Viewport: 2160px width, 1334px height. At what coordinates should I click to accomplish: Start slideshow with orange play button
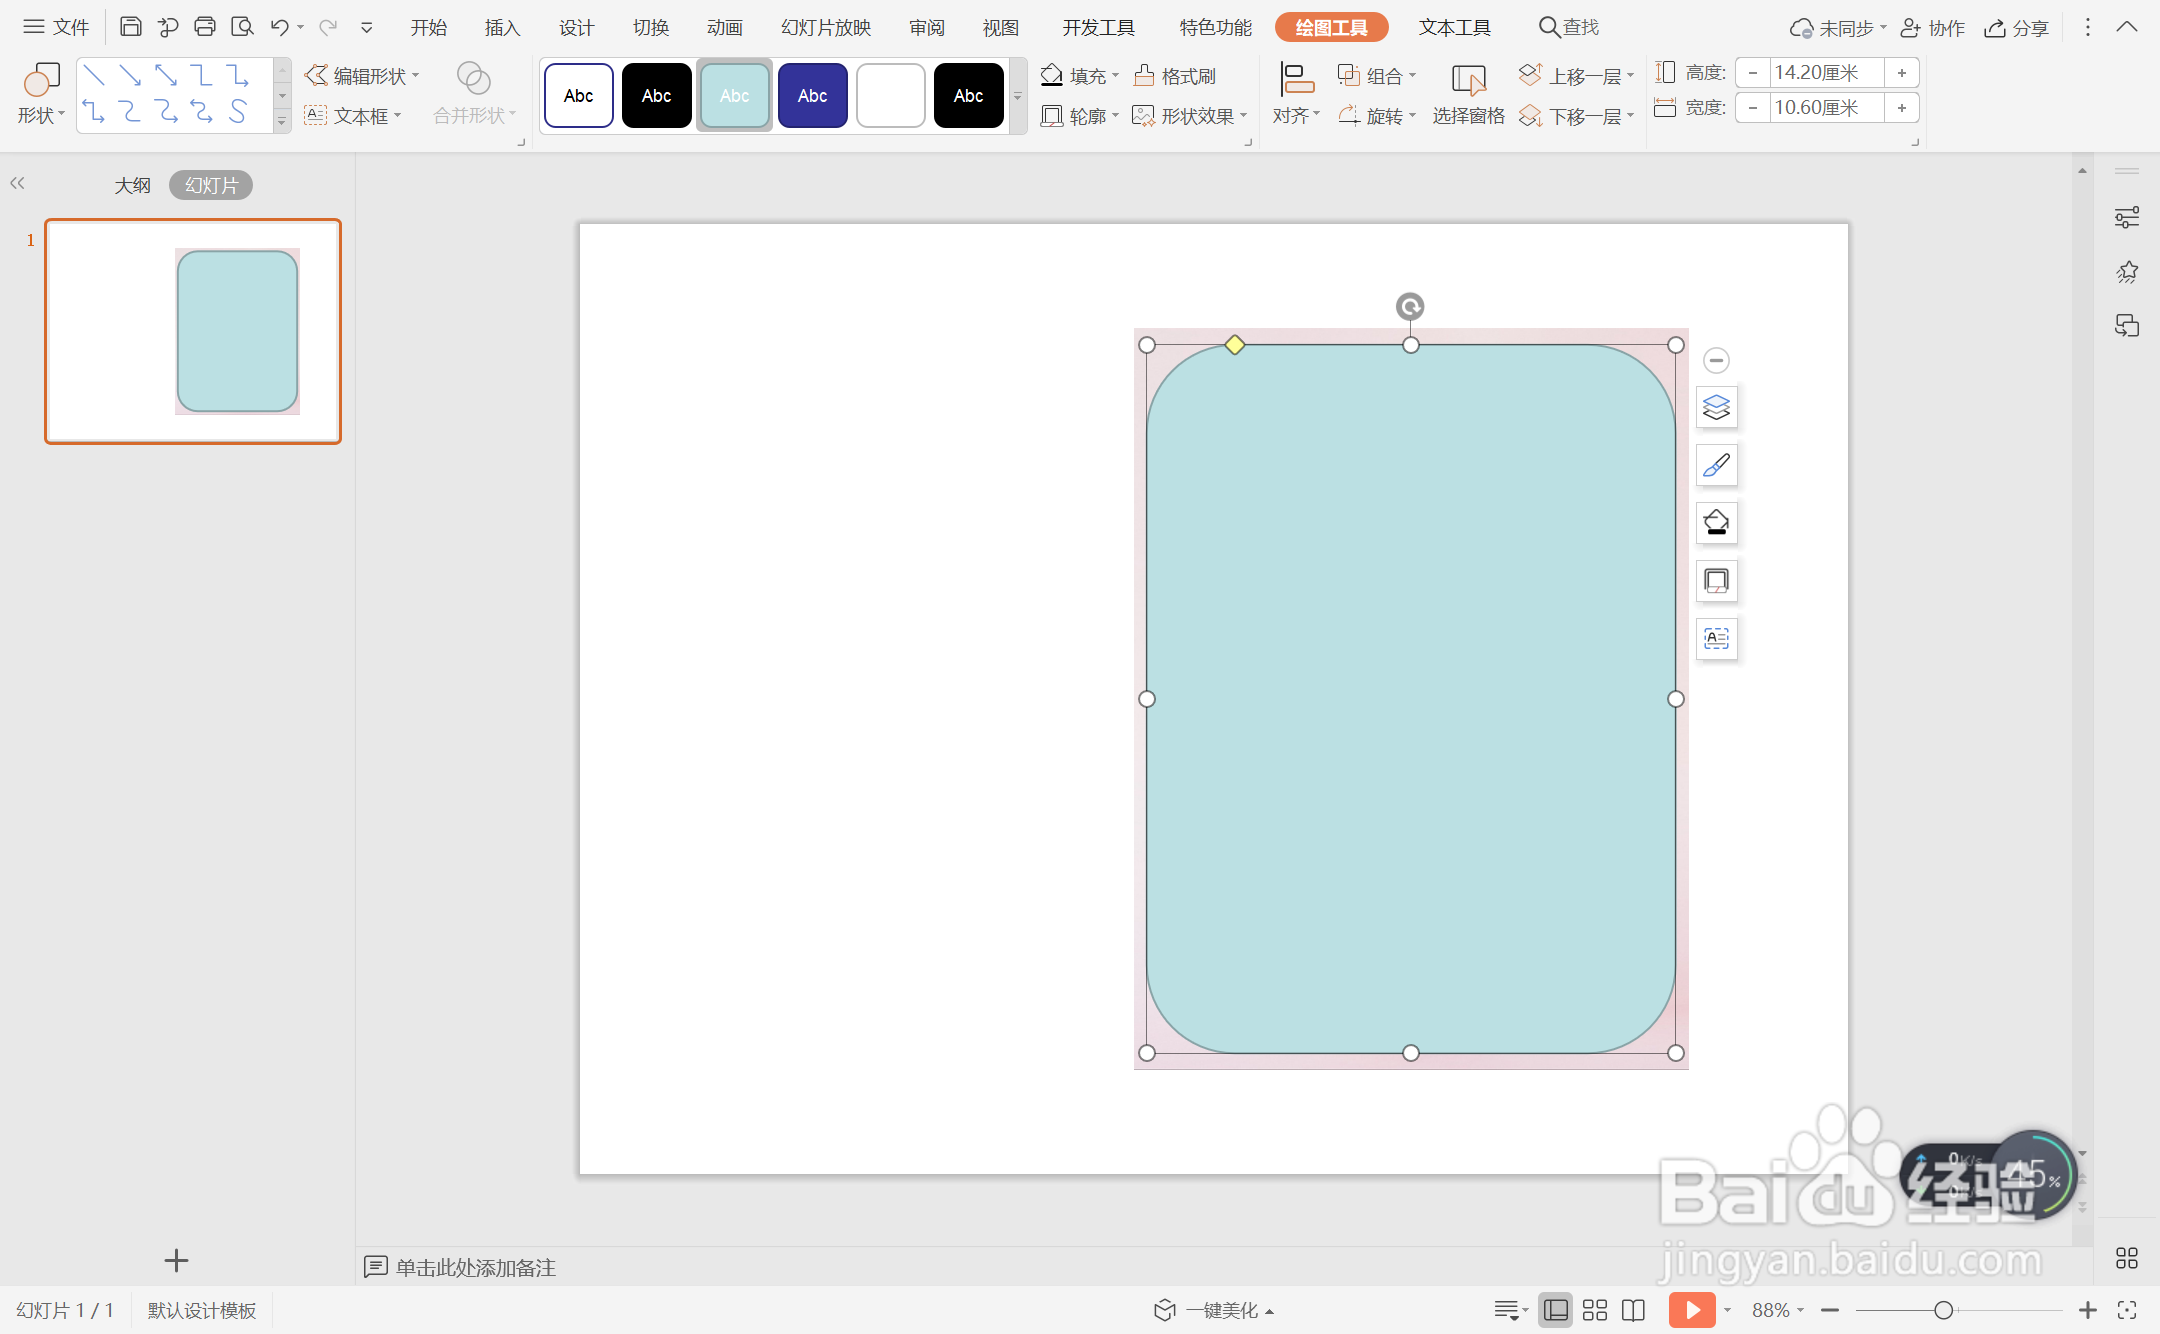tap(1691, 1310)
